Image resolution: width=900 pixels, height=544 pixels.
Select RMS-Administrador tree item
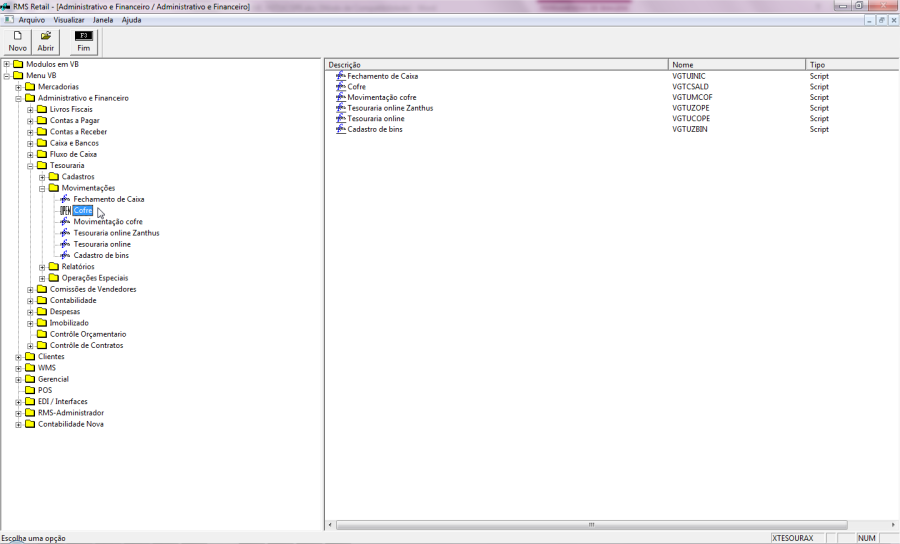pos(71,413)
